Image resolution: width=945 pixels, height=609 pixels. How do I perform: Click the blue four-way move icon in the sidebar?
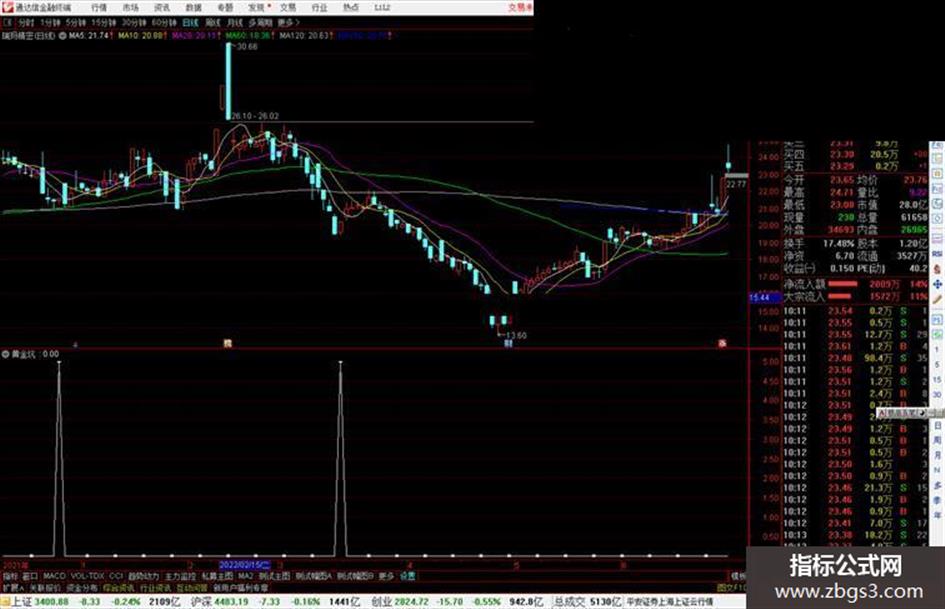[x=937, y=285]
